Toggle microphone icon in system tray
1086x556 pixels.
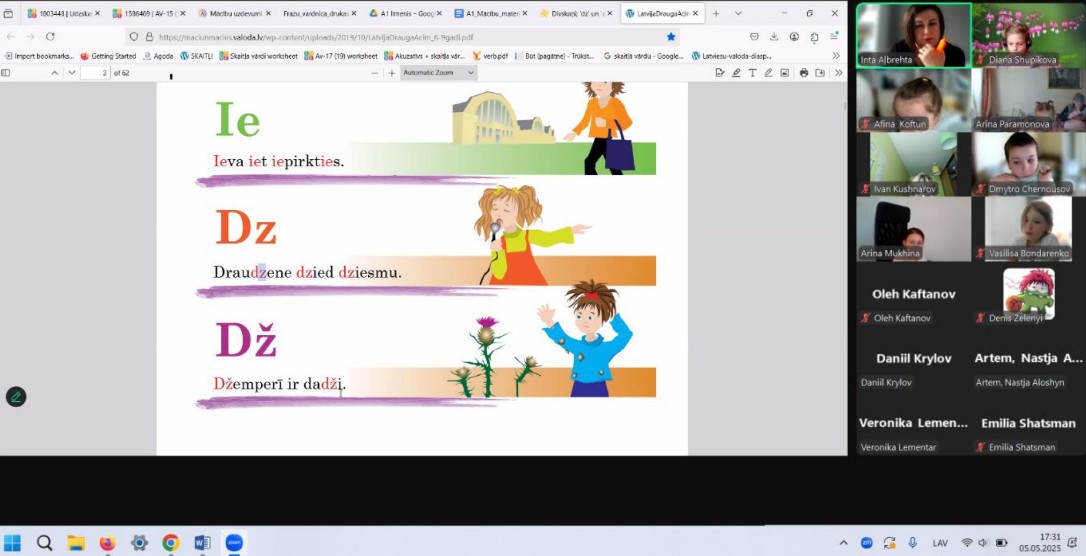[912, 543]
